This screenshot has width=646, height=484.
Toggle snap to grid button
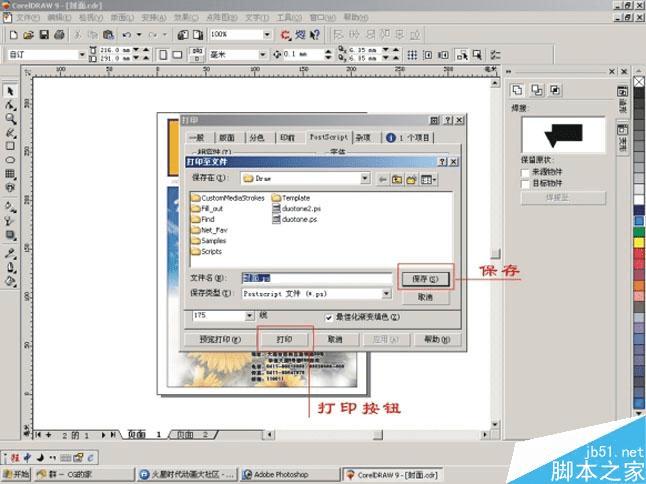412,54
